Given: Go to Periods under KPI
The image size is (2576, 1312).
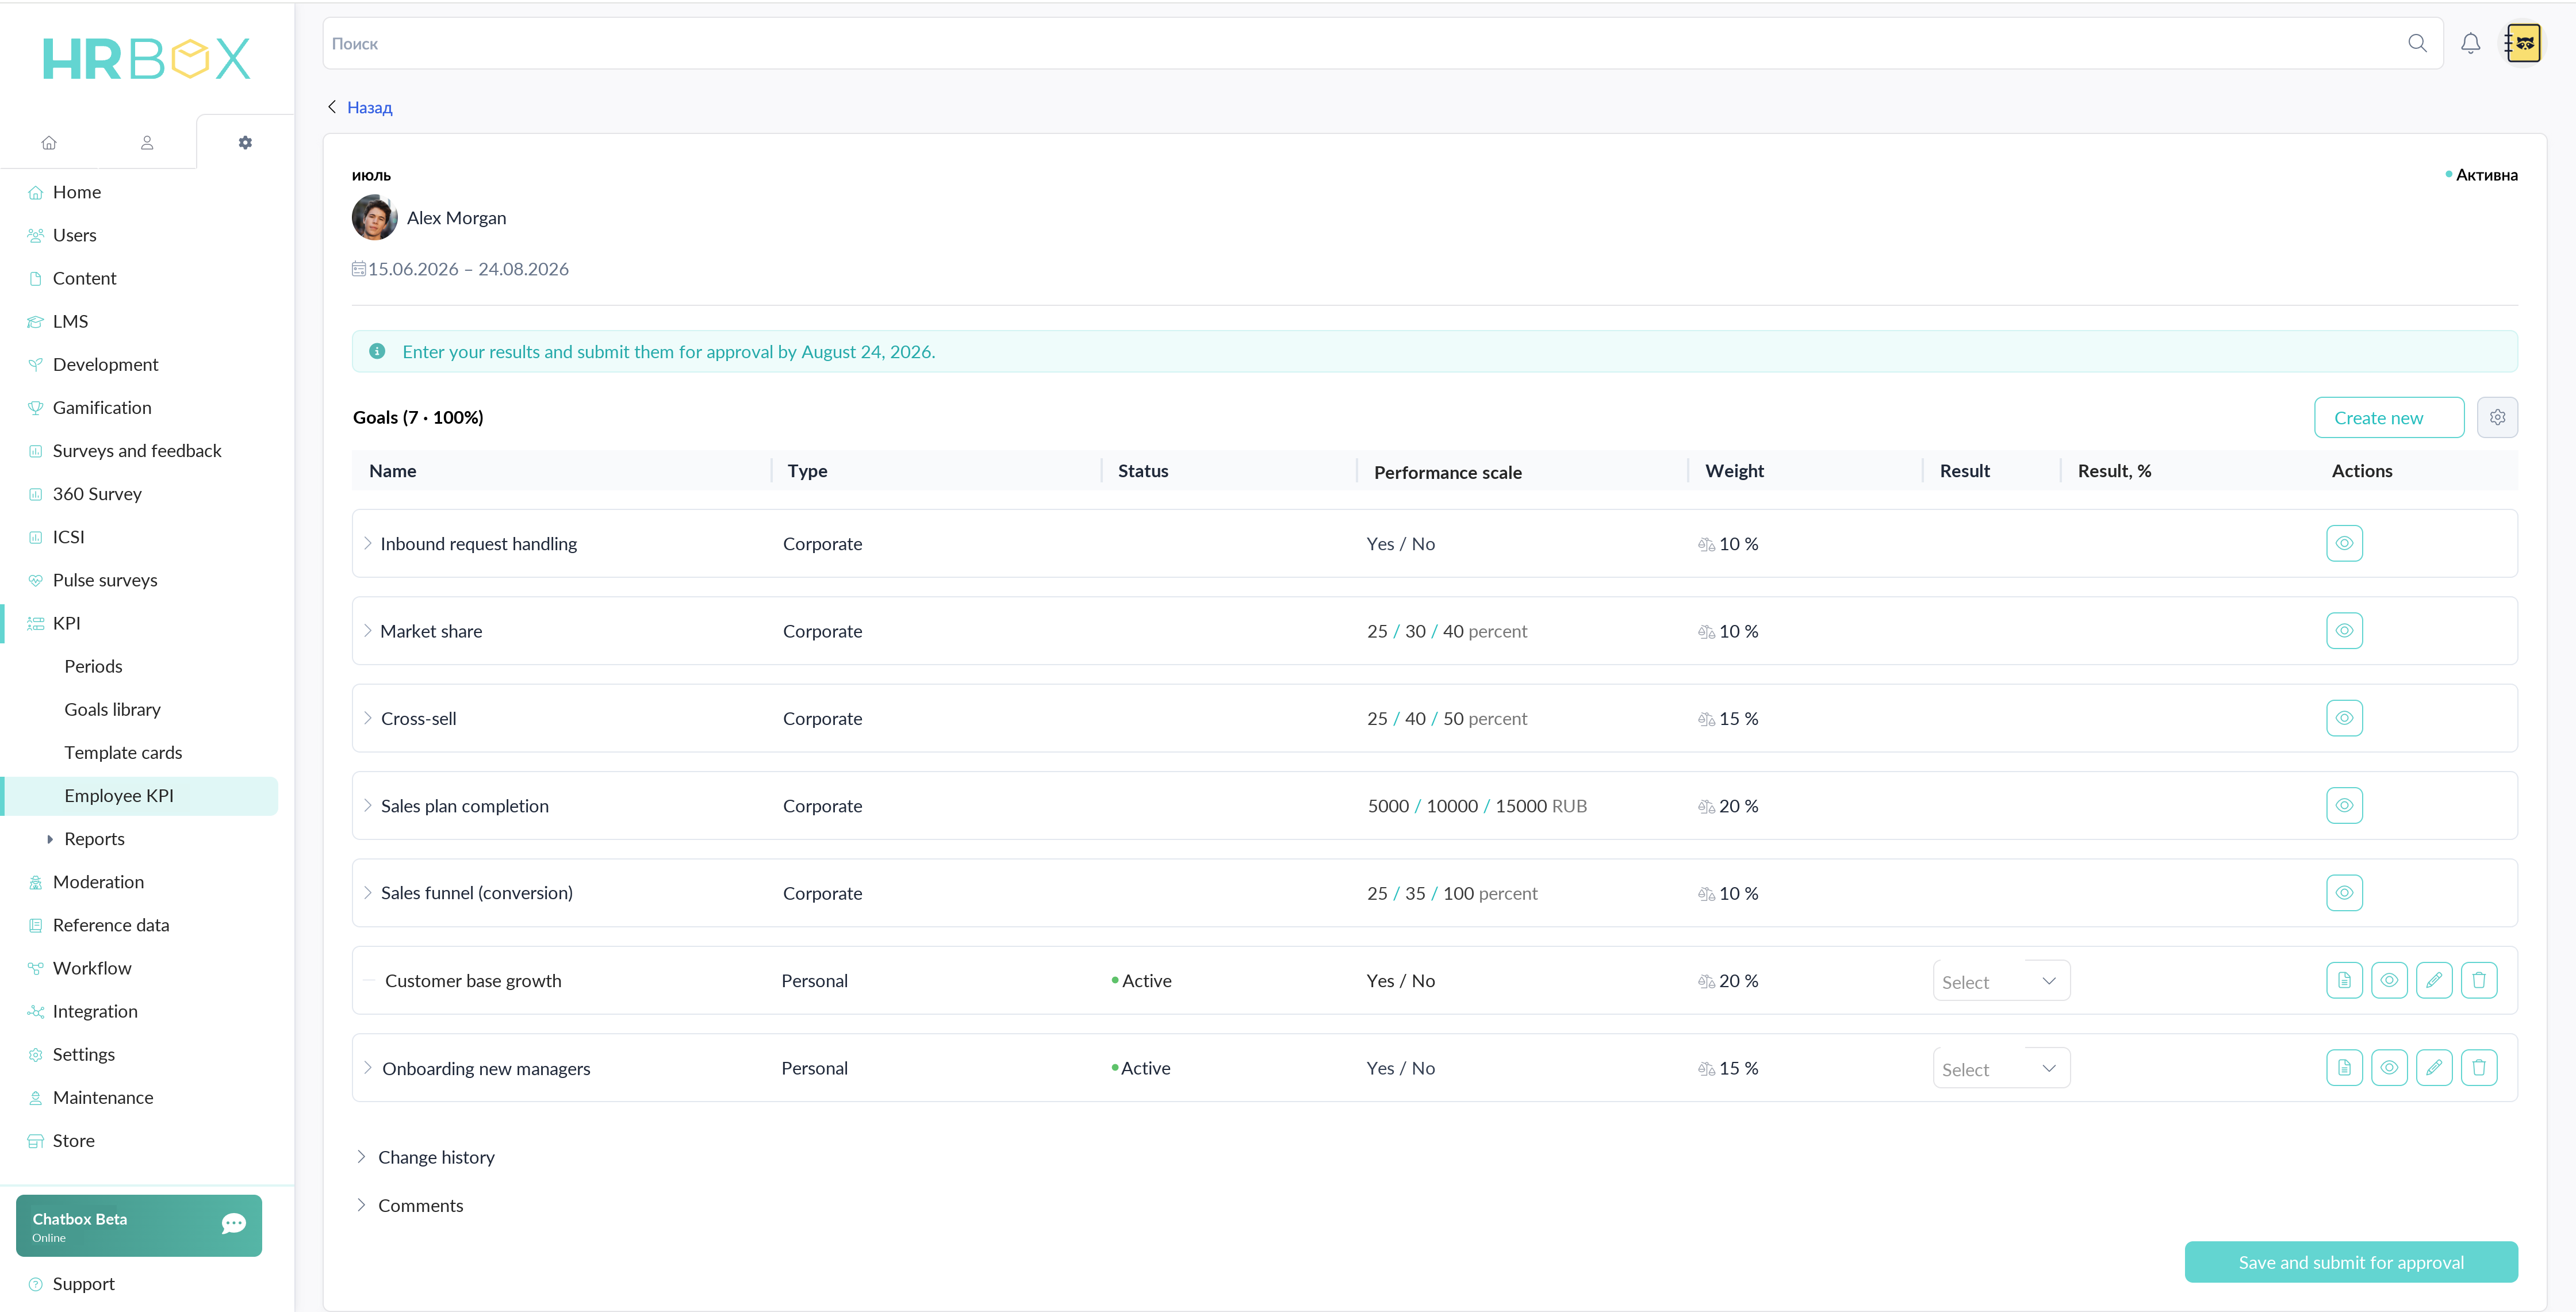Looking at the screenshot, I should coord(93,666).
